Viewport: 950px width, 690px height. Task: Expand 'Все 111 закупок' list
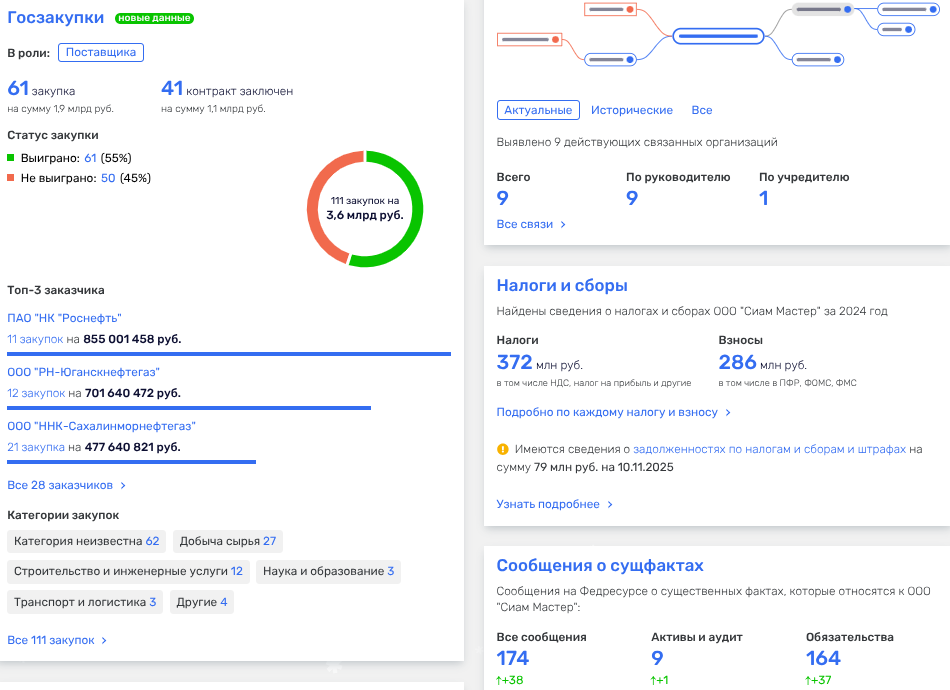[x=57, y=640]
